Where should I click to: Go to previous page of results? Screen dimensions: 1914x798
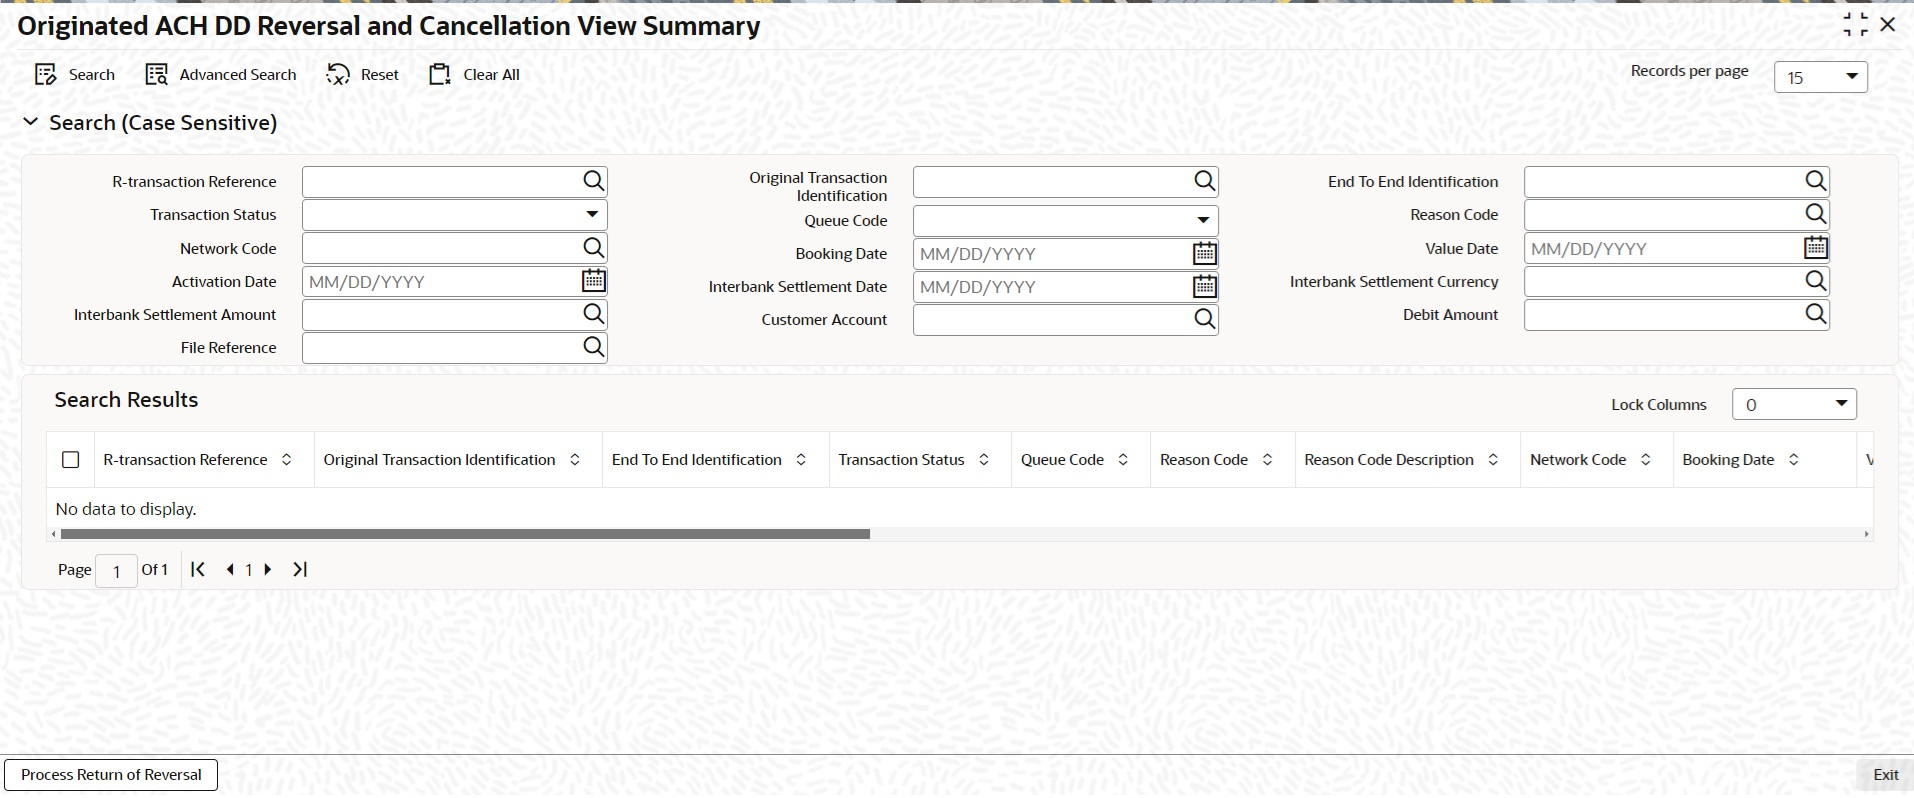click(230, 569)
